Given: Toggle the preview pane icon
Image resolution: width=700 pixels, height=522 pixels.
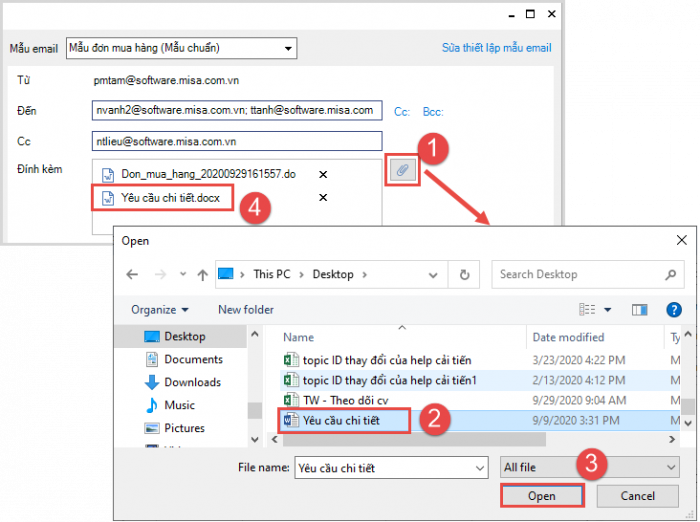Looking at the screenshot, I should point(640,310).
